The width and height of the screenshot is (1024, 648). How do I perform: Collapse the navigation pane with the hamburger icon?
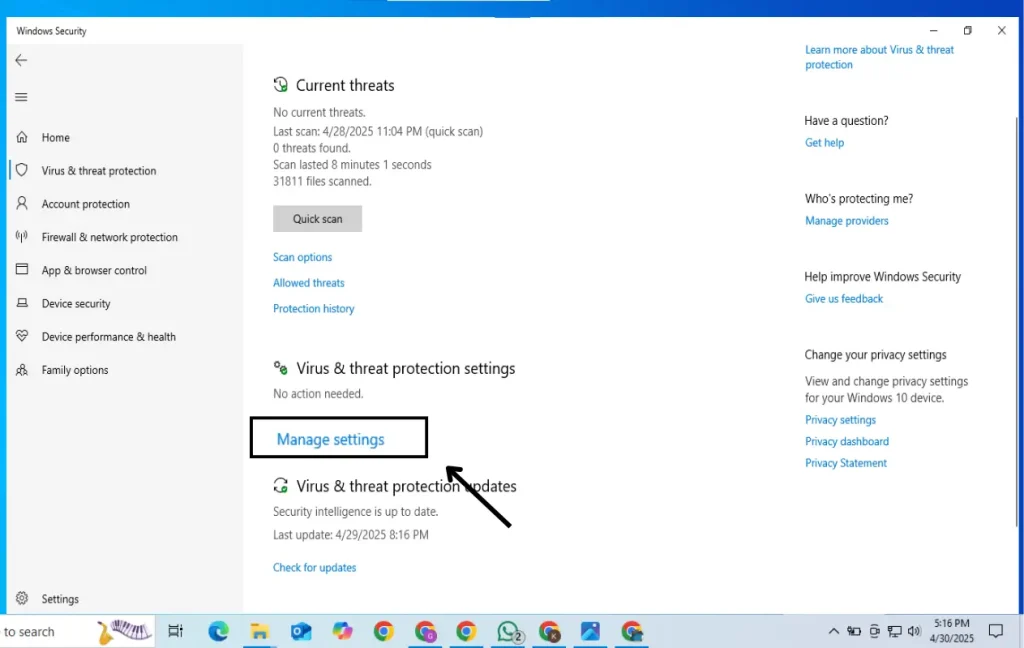pos(21,97)
